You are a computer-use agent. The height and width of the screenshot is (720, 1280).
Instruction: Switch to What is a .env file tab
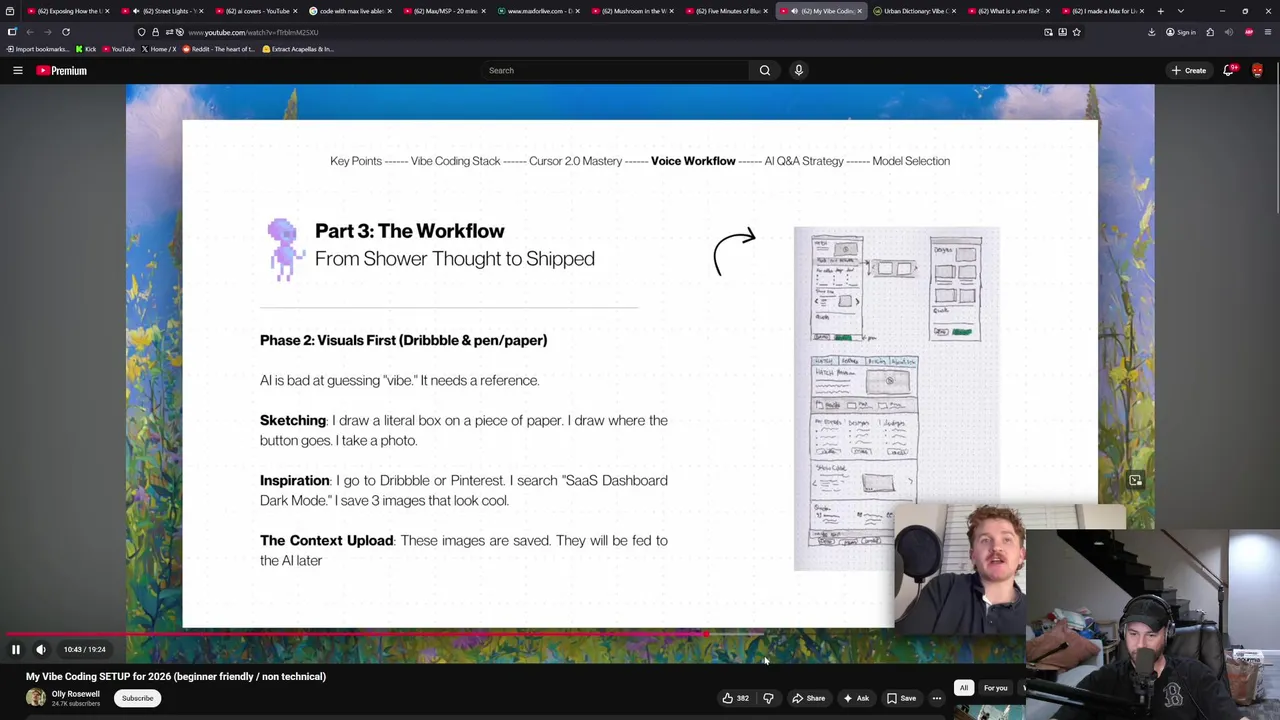(1008, 11)
